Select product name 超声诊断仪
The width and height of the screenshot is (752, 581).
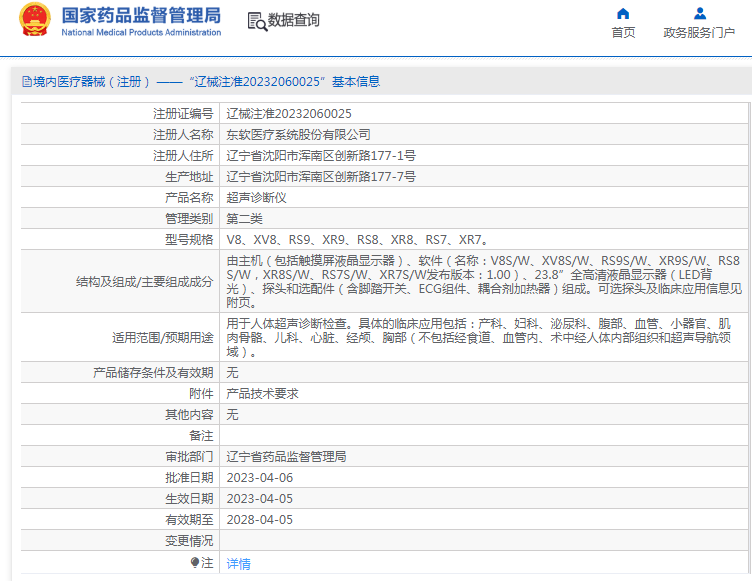pos(256,198)
